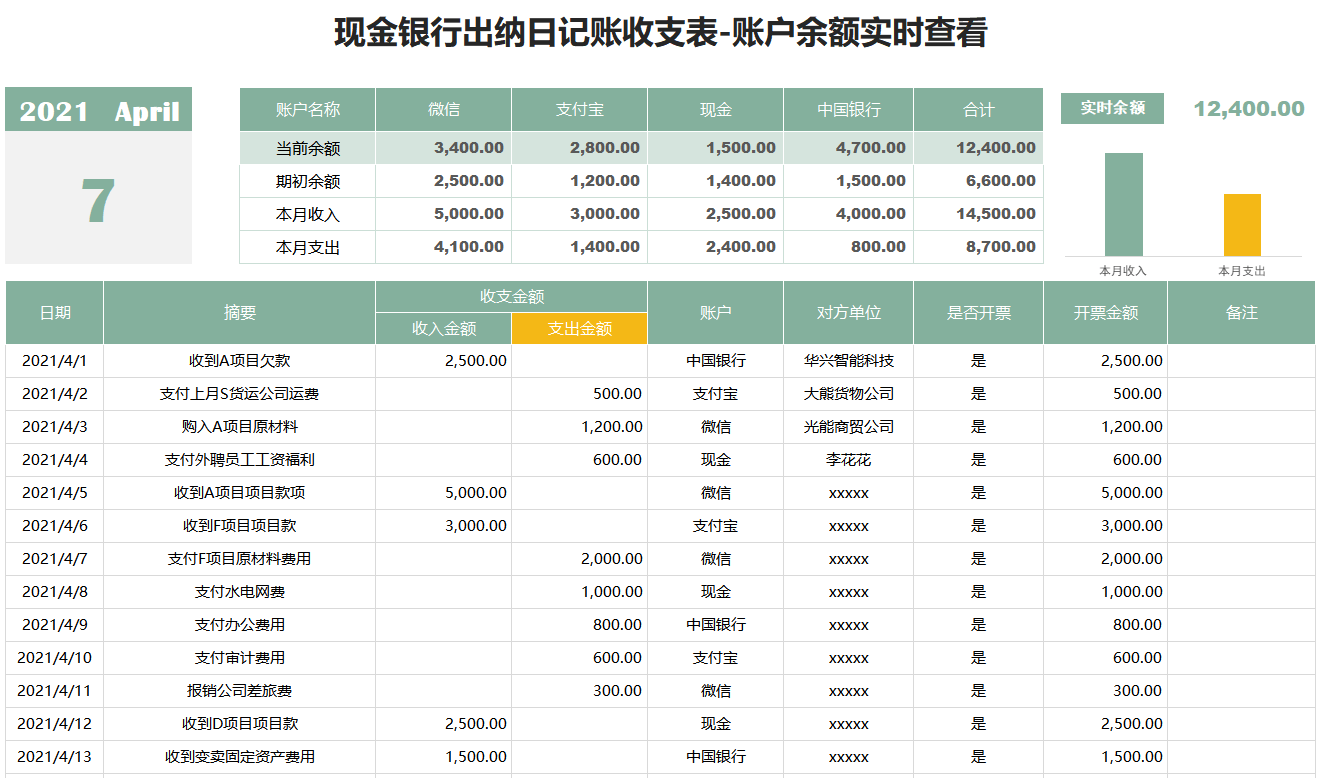This screenshot has width=1324, height=778.
Task: Select the 2021 April calendar header
Action: point(98,110)
